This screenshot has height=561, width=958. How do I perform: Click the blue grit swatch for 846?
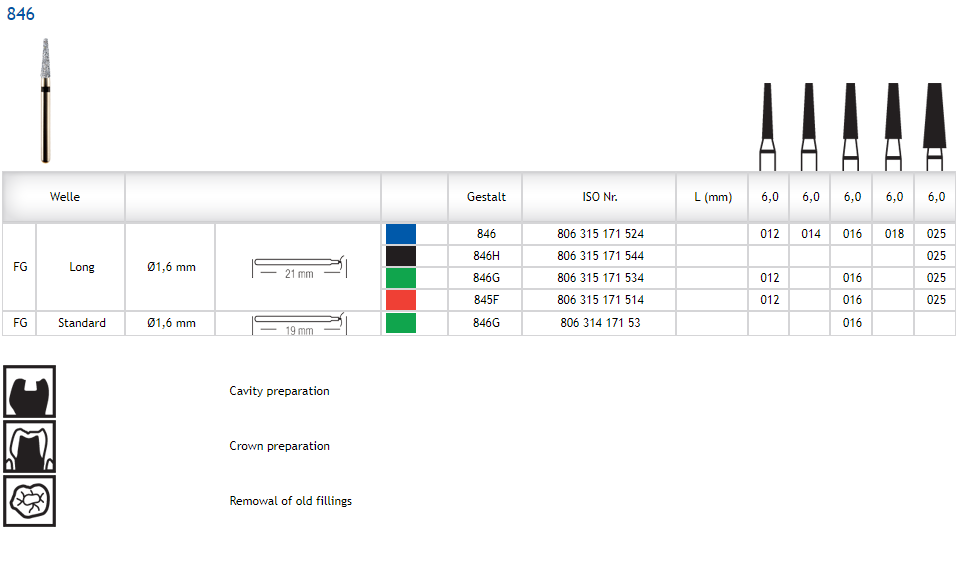[400, 234]
